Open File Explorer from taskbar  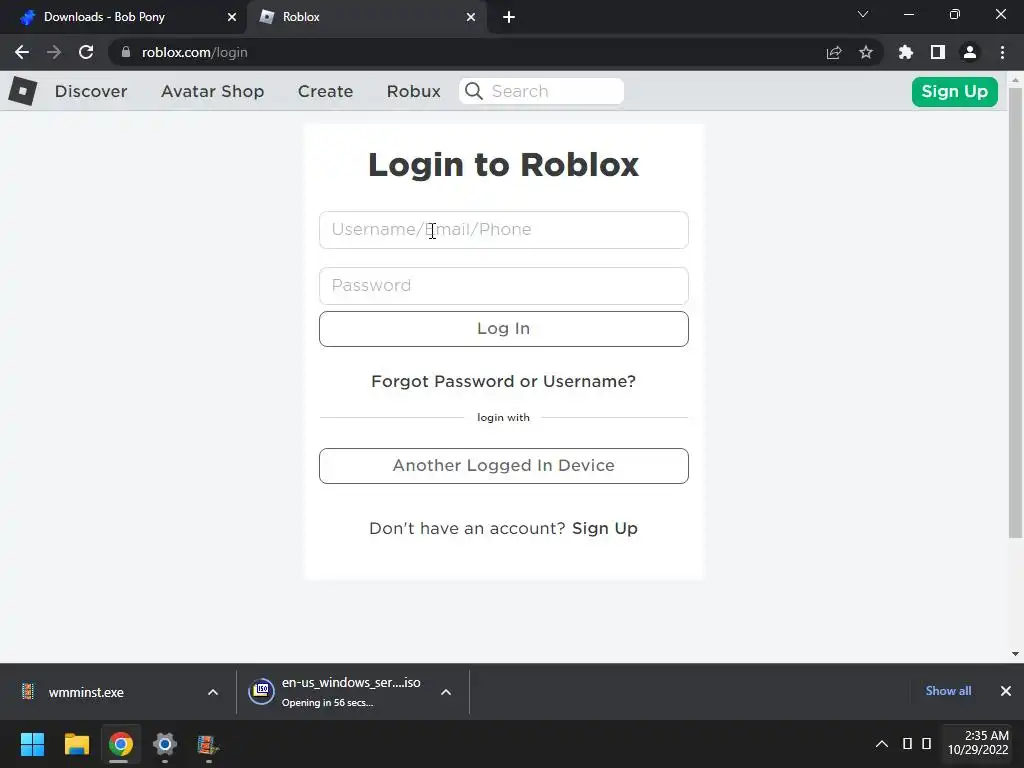(x=76, y=744)
